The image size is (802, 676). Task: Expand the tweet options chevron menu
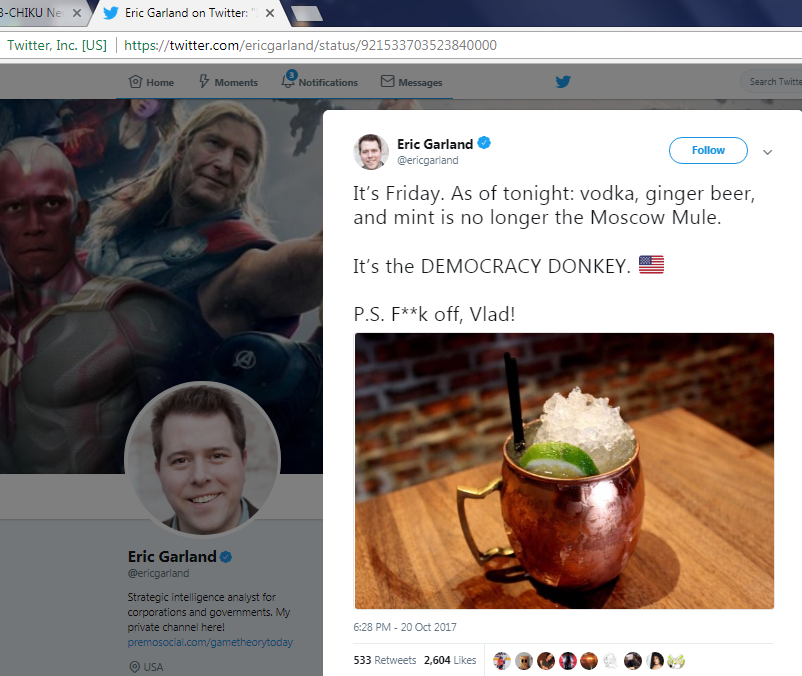(x=767, y=152)
